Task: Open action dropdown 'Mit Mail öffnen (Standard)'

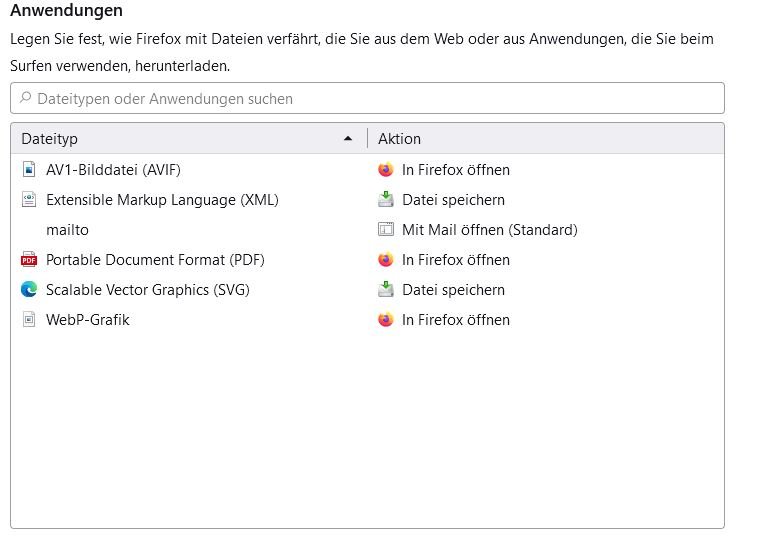Action: (x=546, y=230)
